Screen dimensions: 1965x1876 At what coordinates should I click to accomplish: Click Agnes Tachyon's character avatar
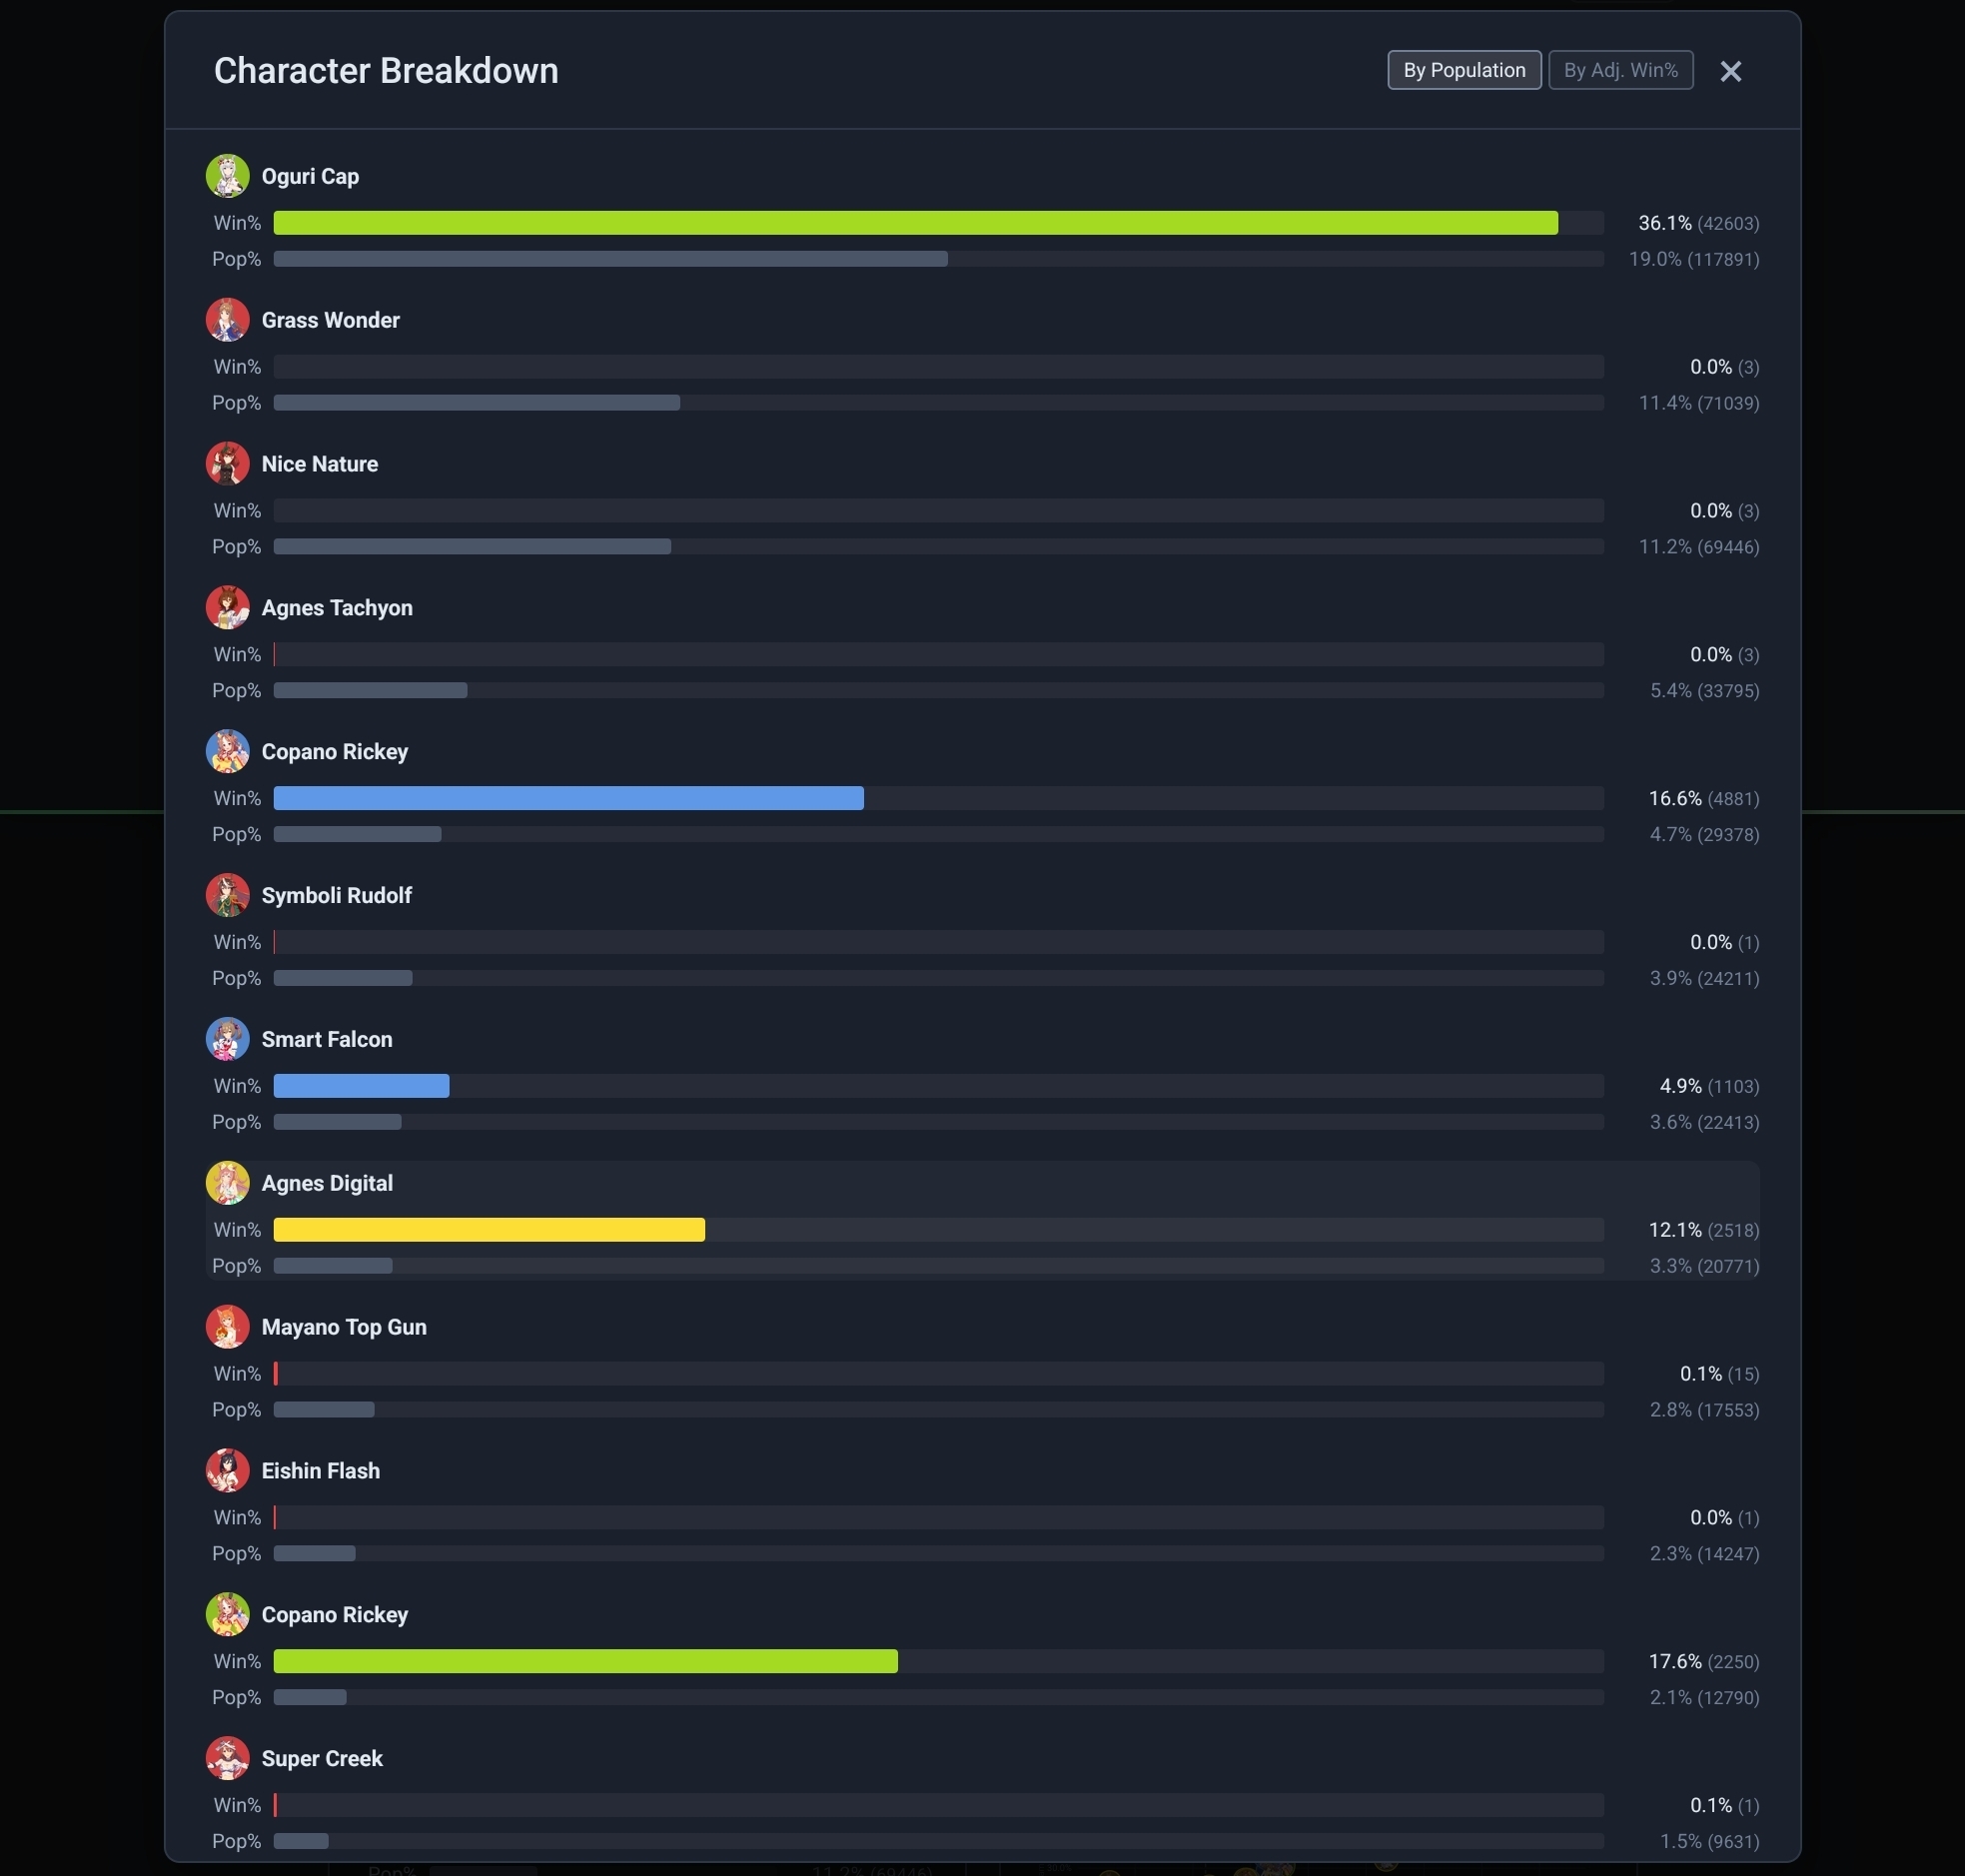tap(227, 608)
